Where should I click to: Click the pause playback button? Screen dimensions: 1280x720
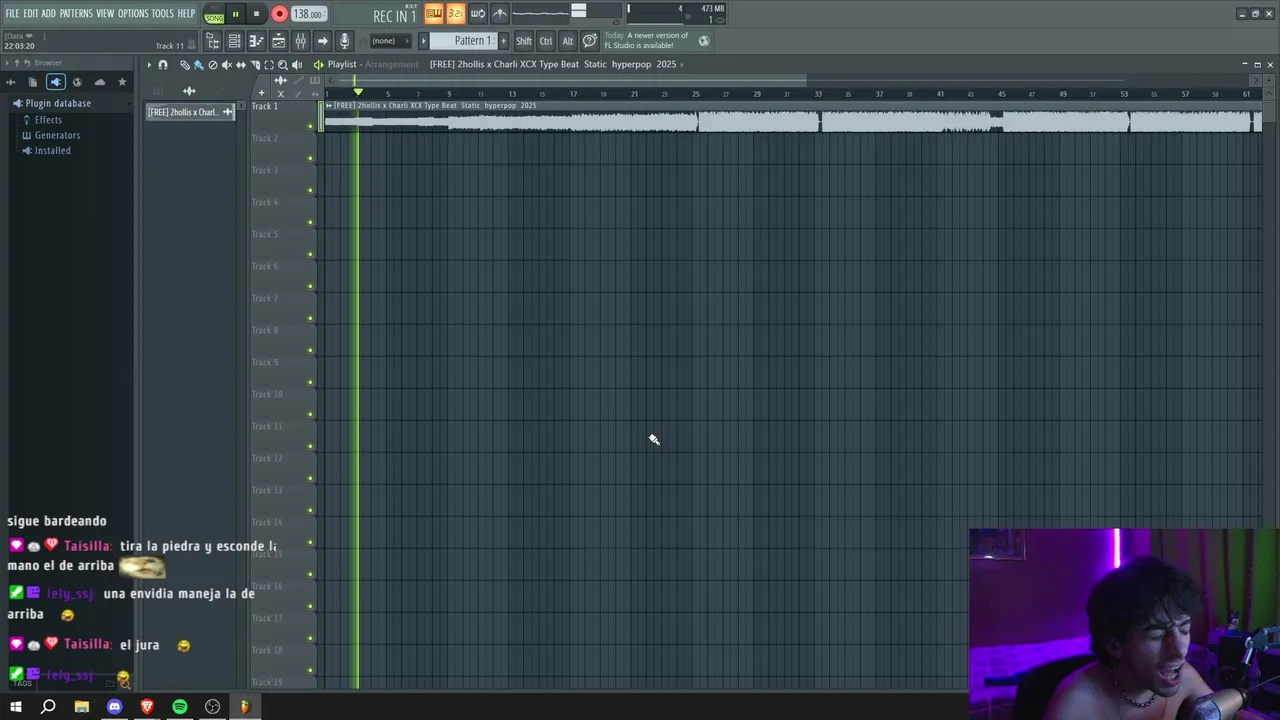[x=235, y=14]
